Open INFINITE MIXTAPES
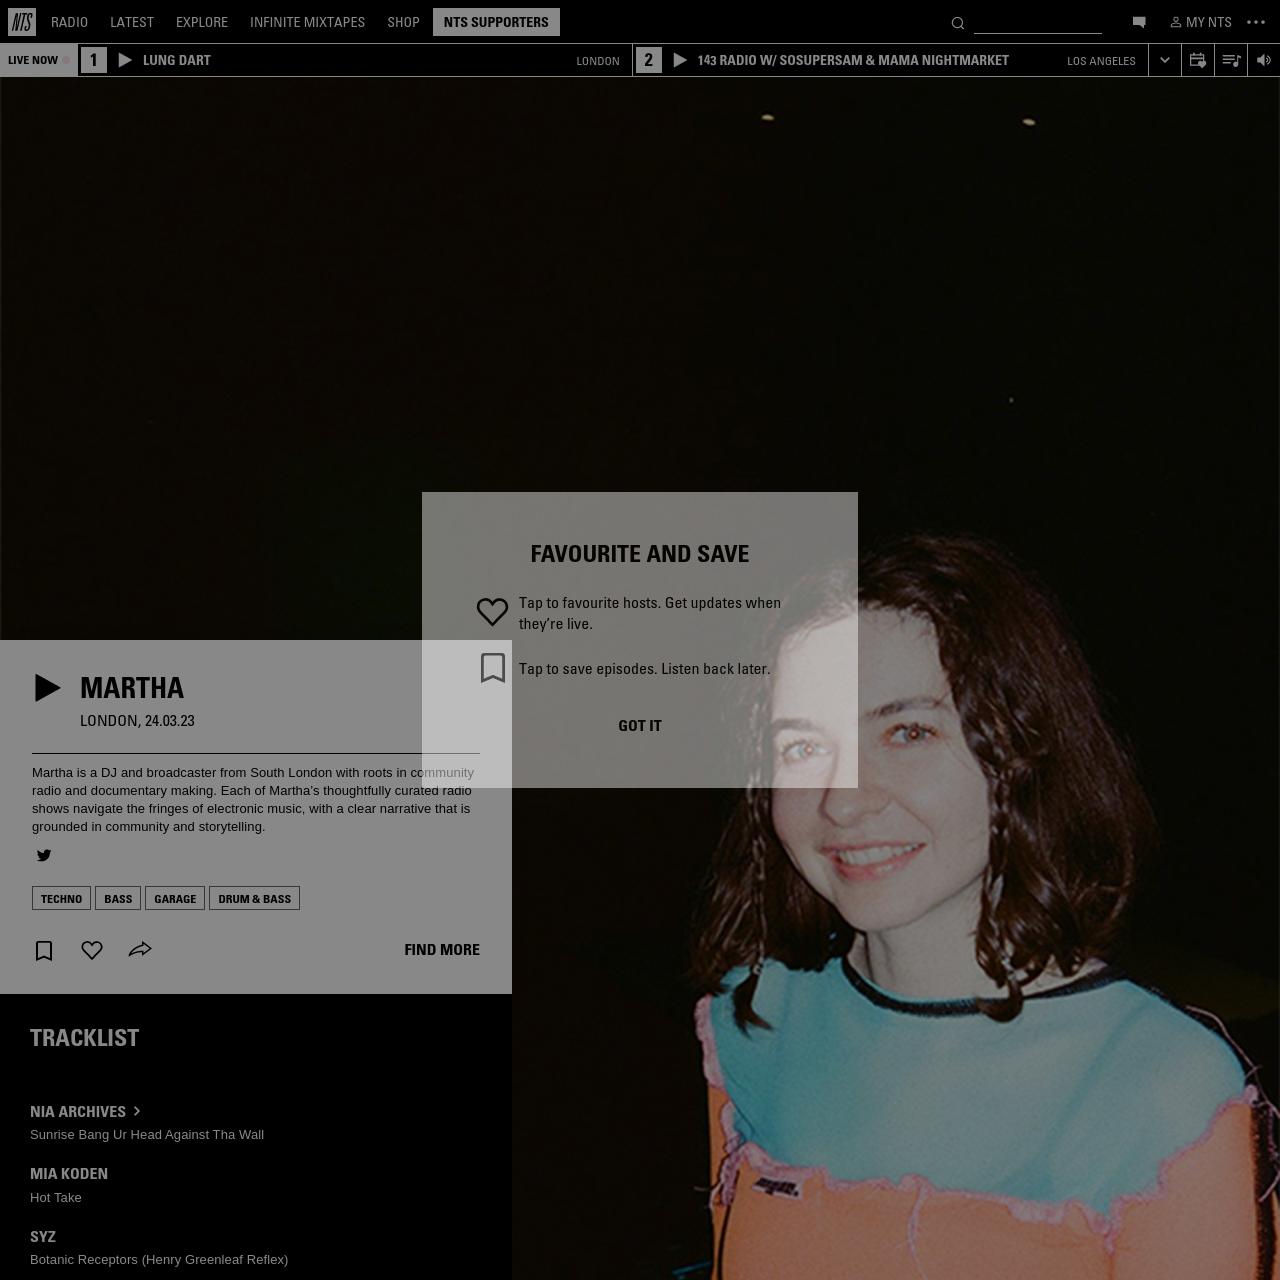 (x=307, y=22)
